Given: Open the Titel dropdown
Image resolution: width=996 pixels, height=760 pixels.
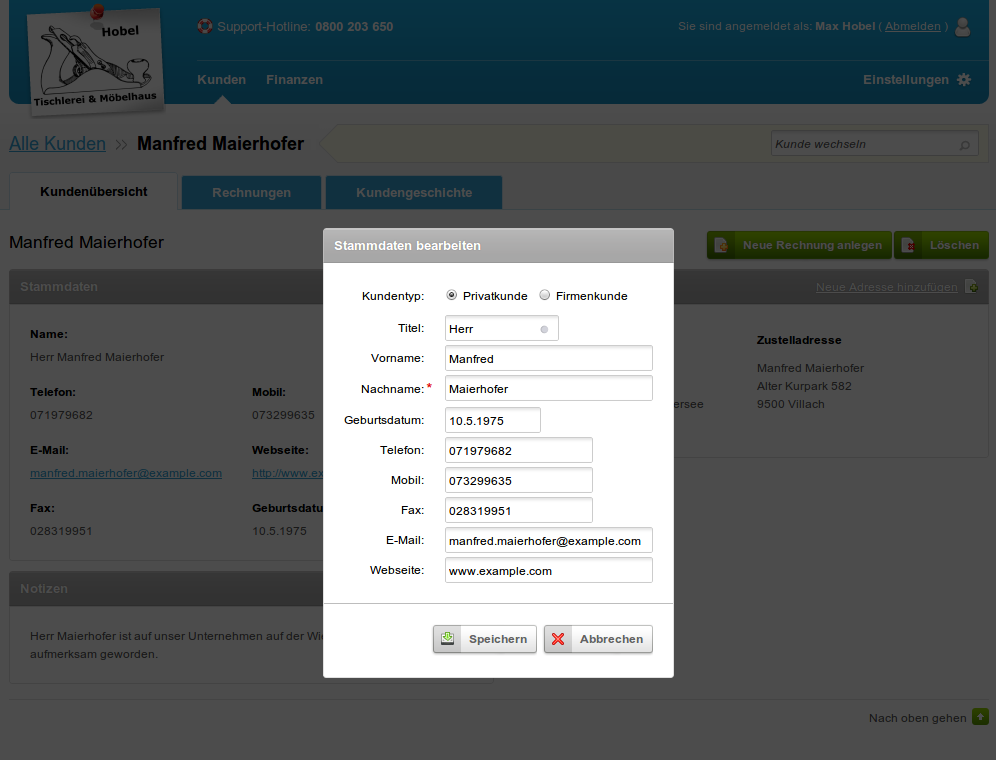Looking at the screenshot, I should click(x=501, y=329).
